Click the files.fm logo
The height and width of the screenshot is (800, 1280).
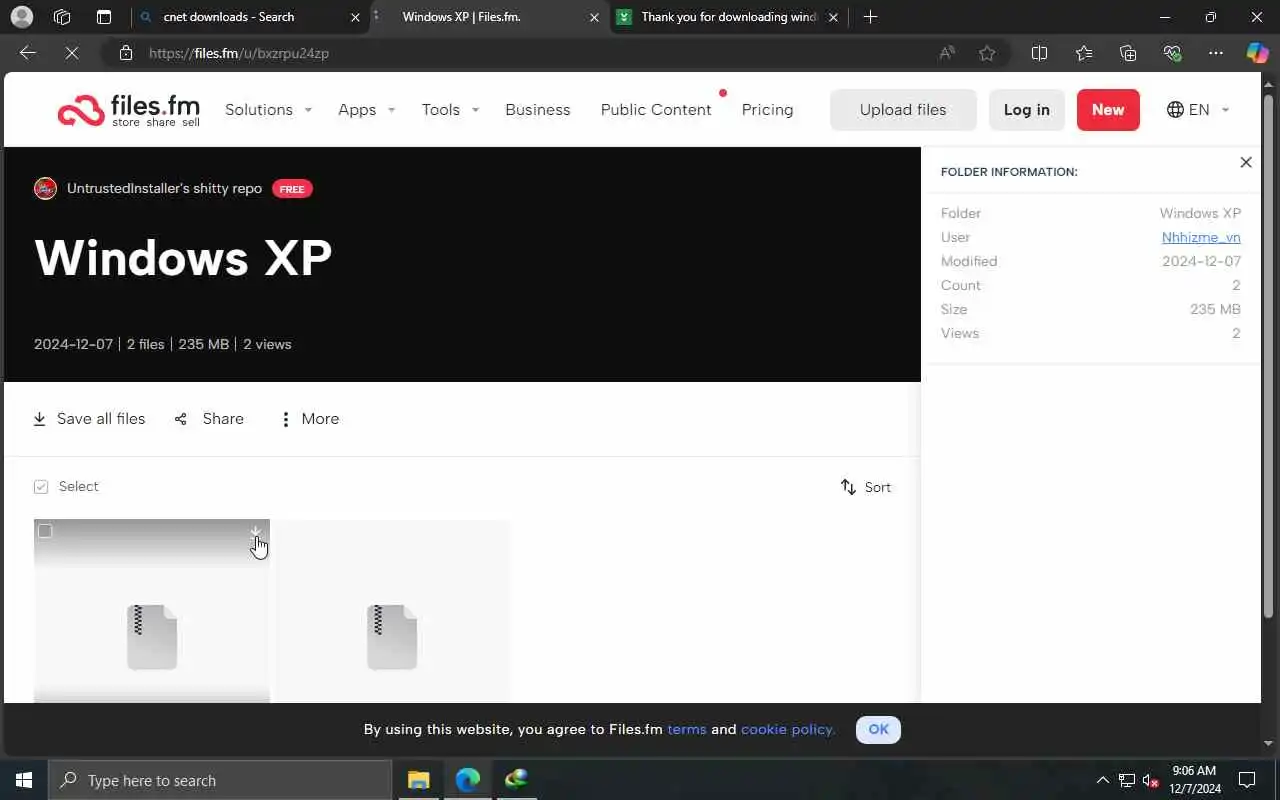pos(128,110)
